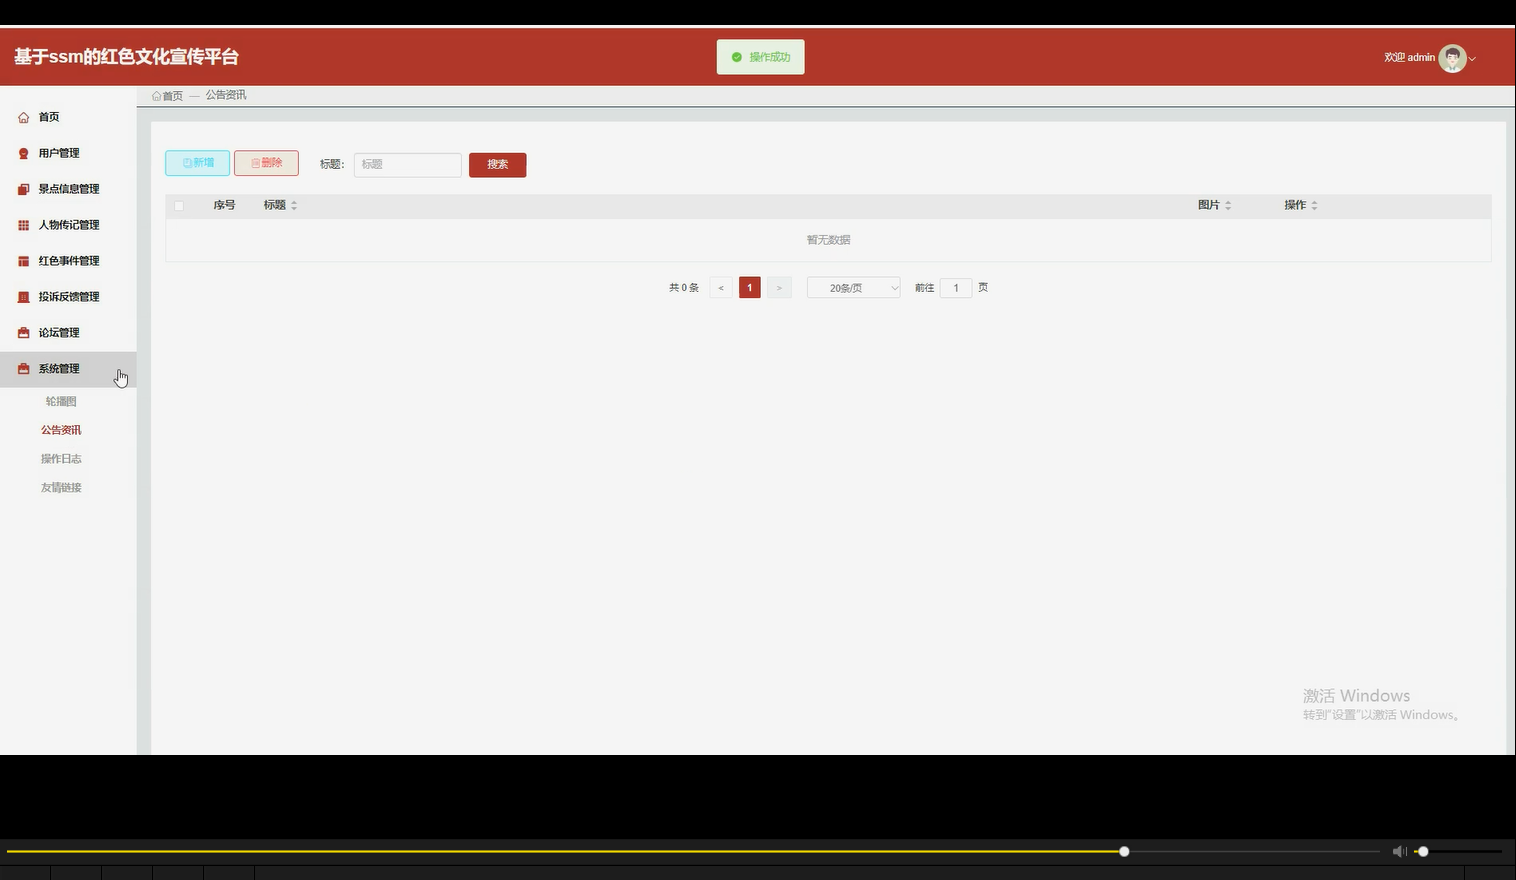Open 首页 in the sidebar
The height and width of the screenshot is (880, 1516).
click(68, 117)
